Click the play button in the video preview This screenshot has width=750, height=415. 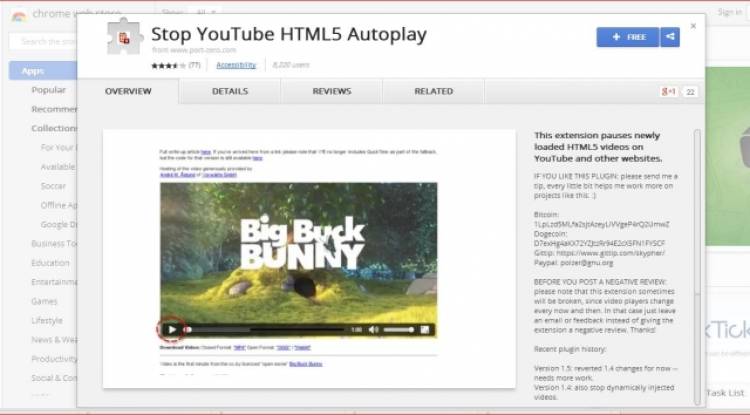(172, 329)
